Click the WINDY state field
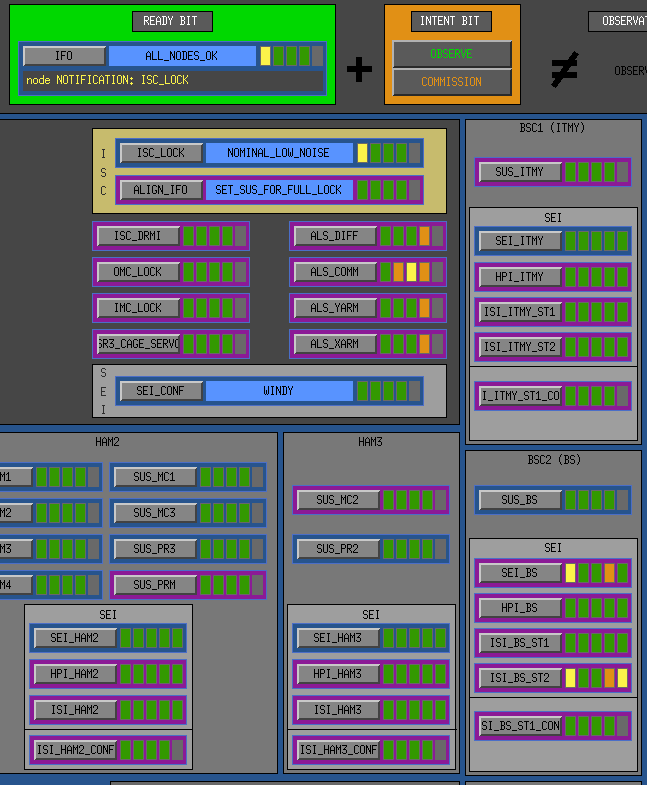 [279, 391]
